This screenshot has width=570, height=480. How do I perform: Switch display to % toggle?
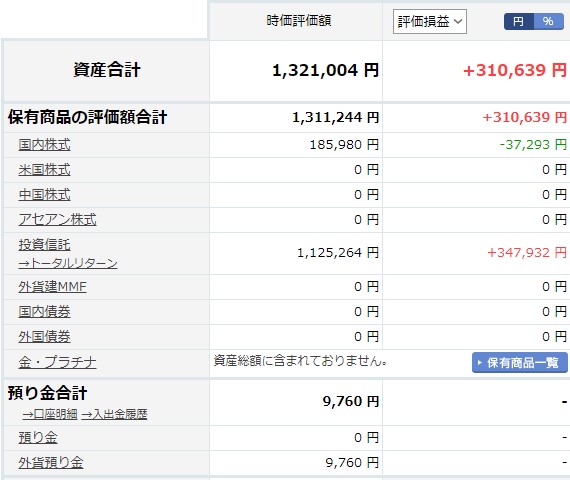[x=548, y=21]
